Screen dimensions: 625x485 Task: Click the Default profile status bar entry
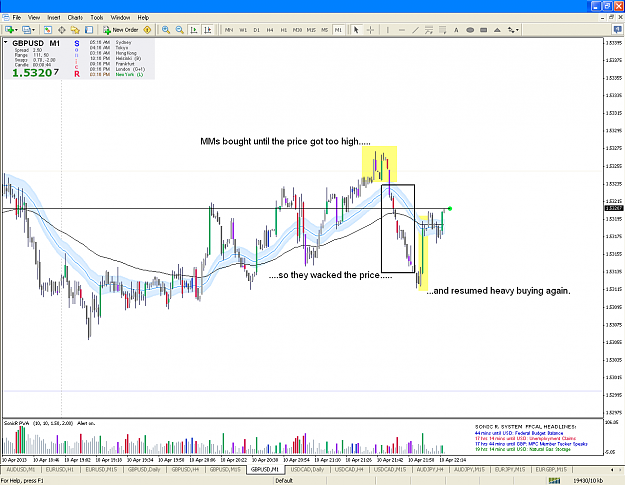[x=284, y=481]
